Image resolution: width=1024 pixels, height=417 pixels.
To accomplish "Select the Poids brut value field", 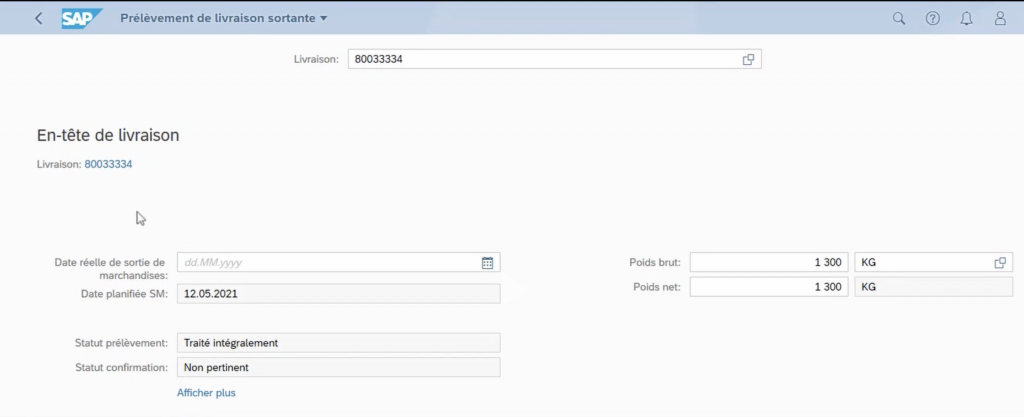I will click(769, 263).
